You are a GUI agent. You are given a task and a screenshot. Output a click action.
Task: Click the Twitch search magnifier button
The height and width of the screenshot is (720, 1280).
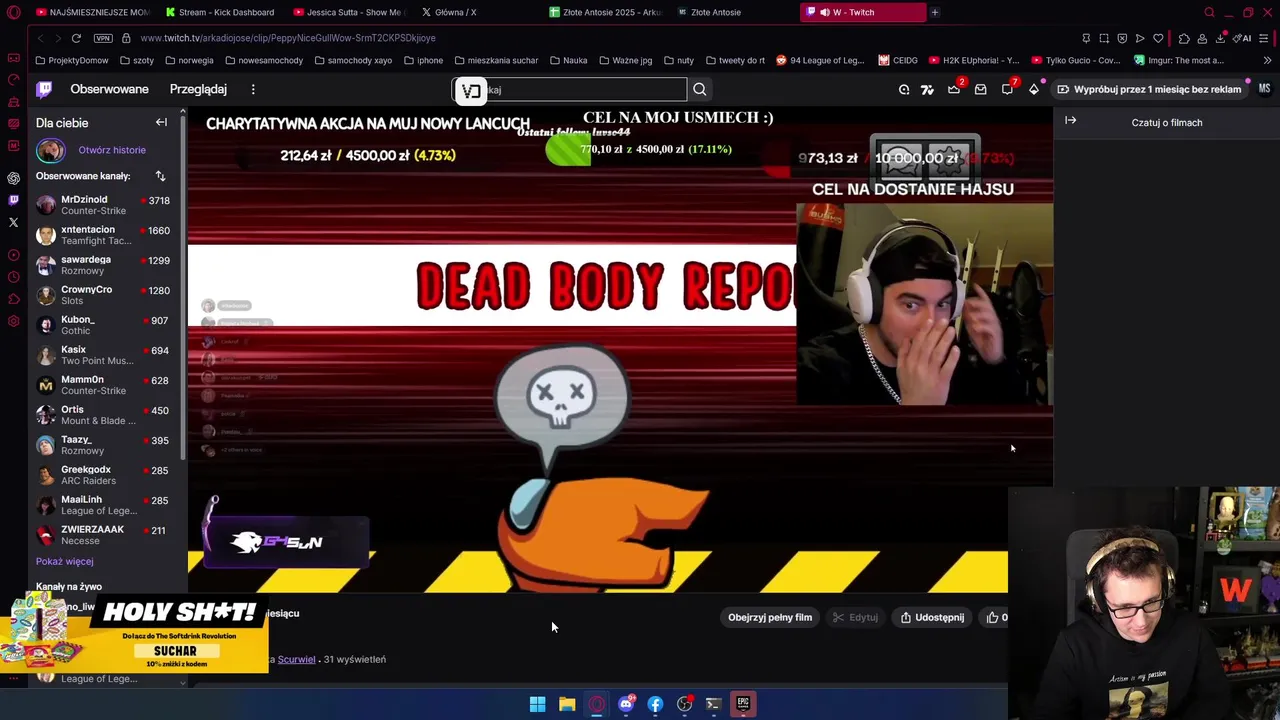(x=700, y=90)
